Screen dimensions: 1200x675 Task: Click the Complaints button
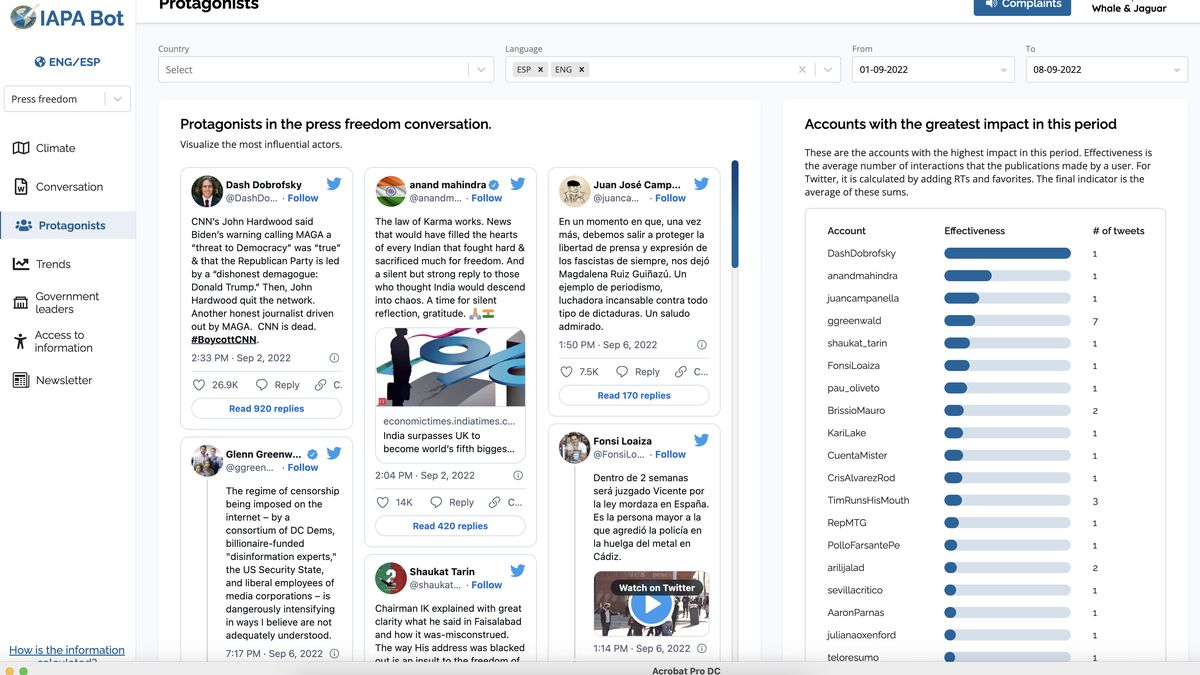pyautogui.click(x=1022, y=5)
